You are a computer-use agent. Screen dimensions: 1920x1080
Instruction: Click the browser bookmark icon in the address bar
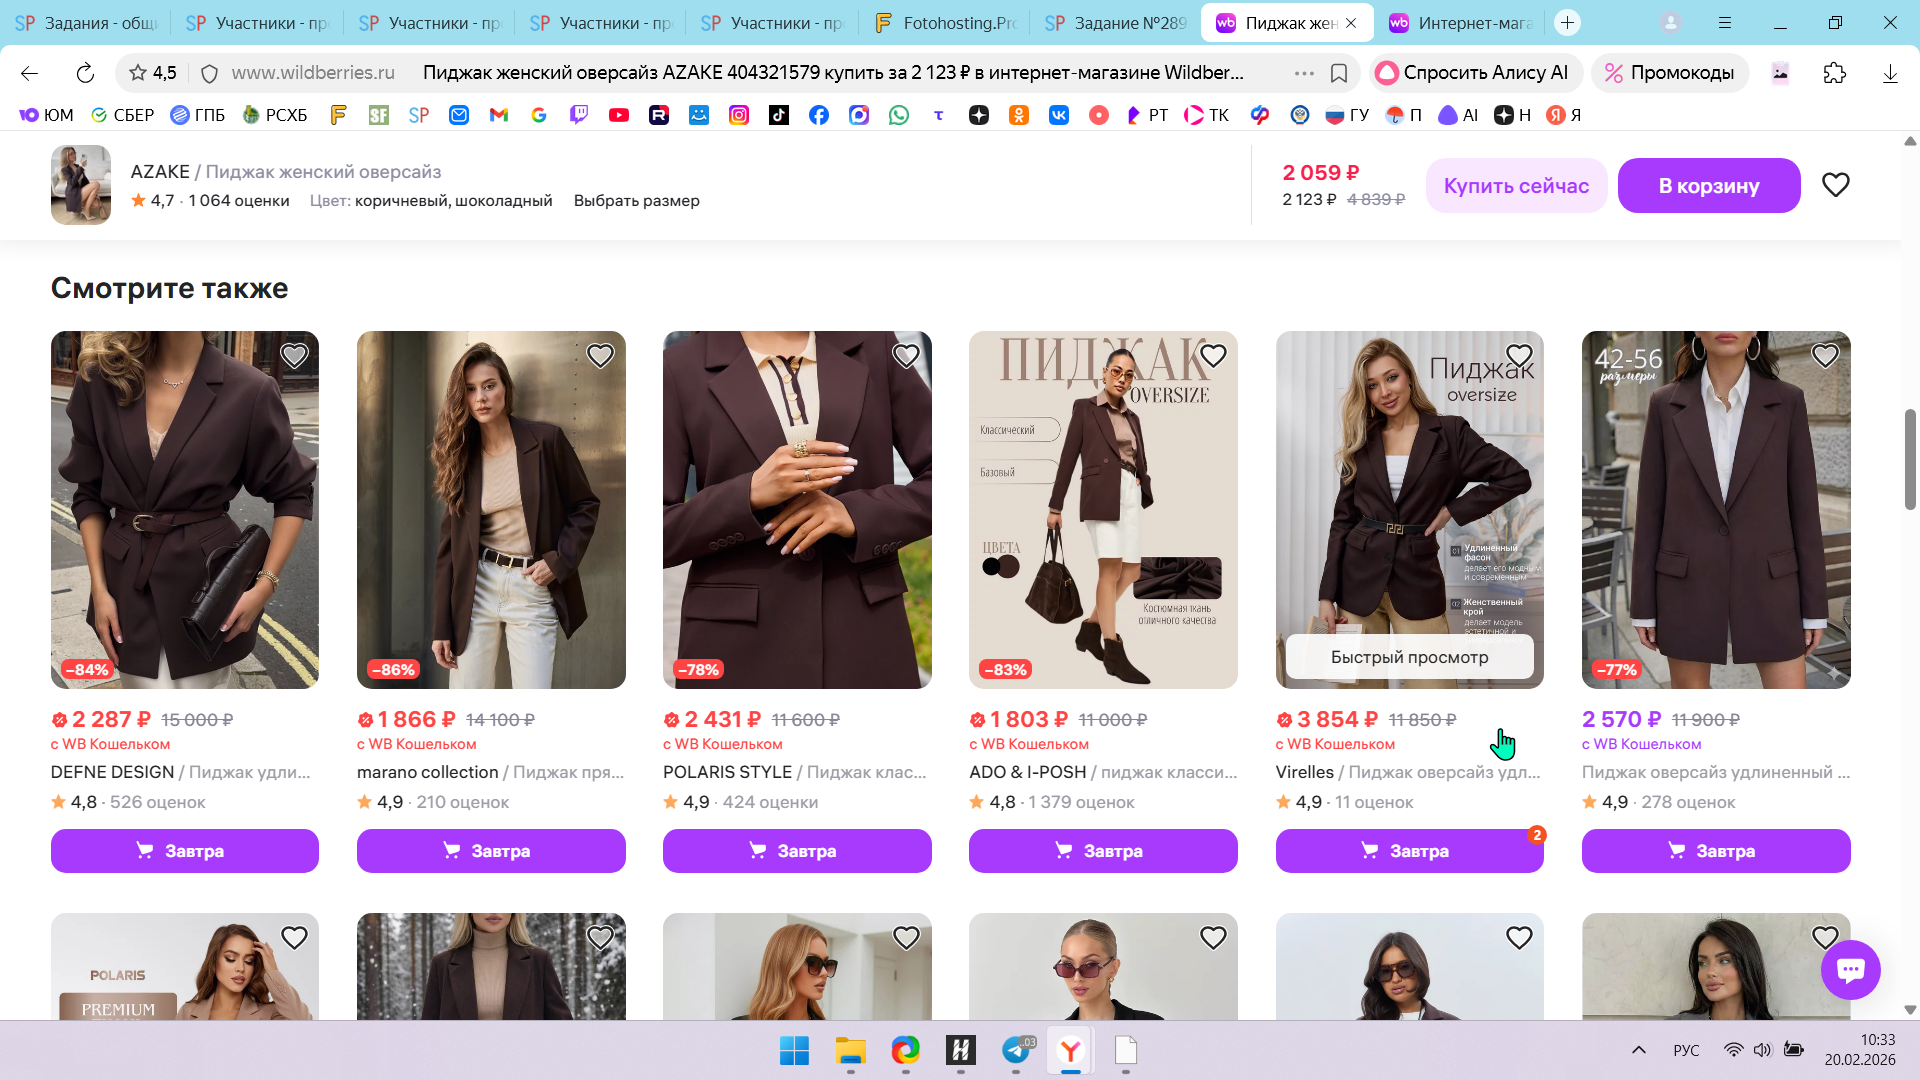[x=1339, y=73]
